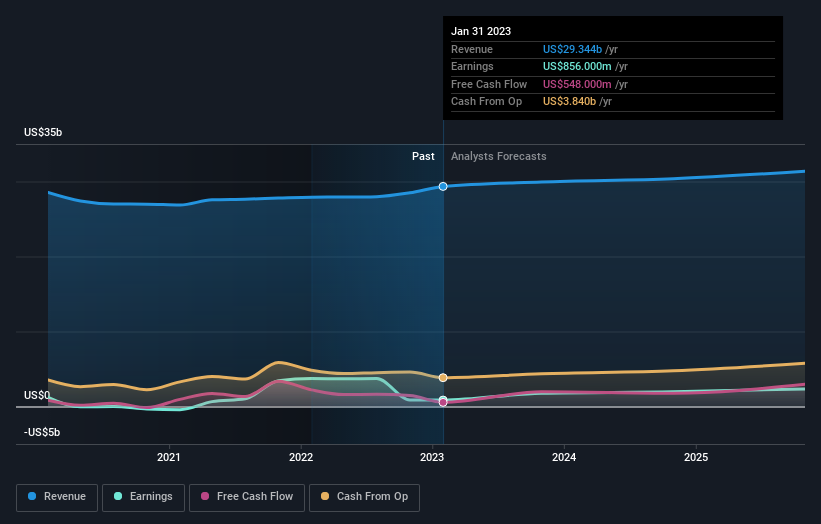Screen dimensions: 821x524
Task: Click the Jan 31 2023 tooltip date
Action: tap(481, 31)
